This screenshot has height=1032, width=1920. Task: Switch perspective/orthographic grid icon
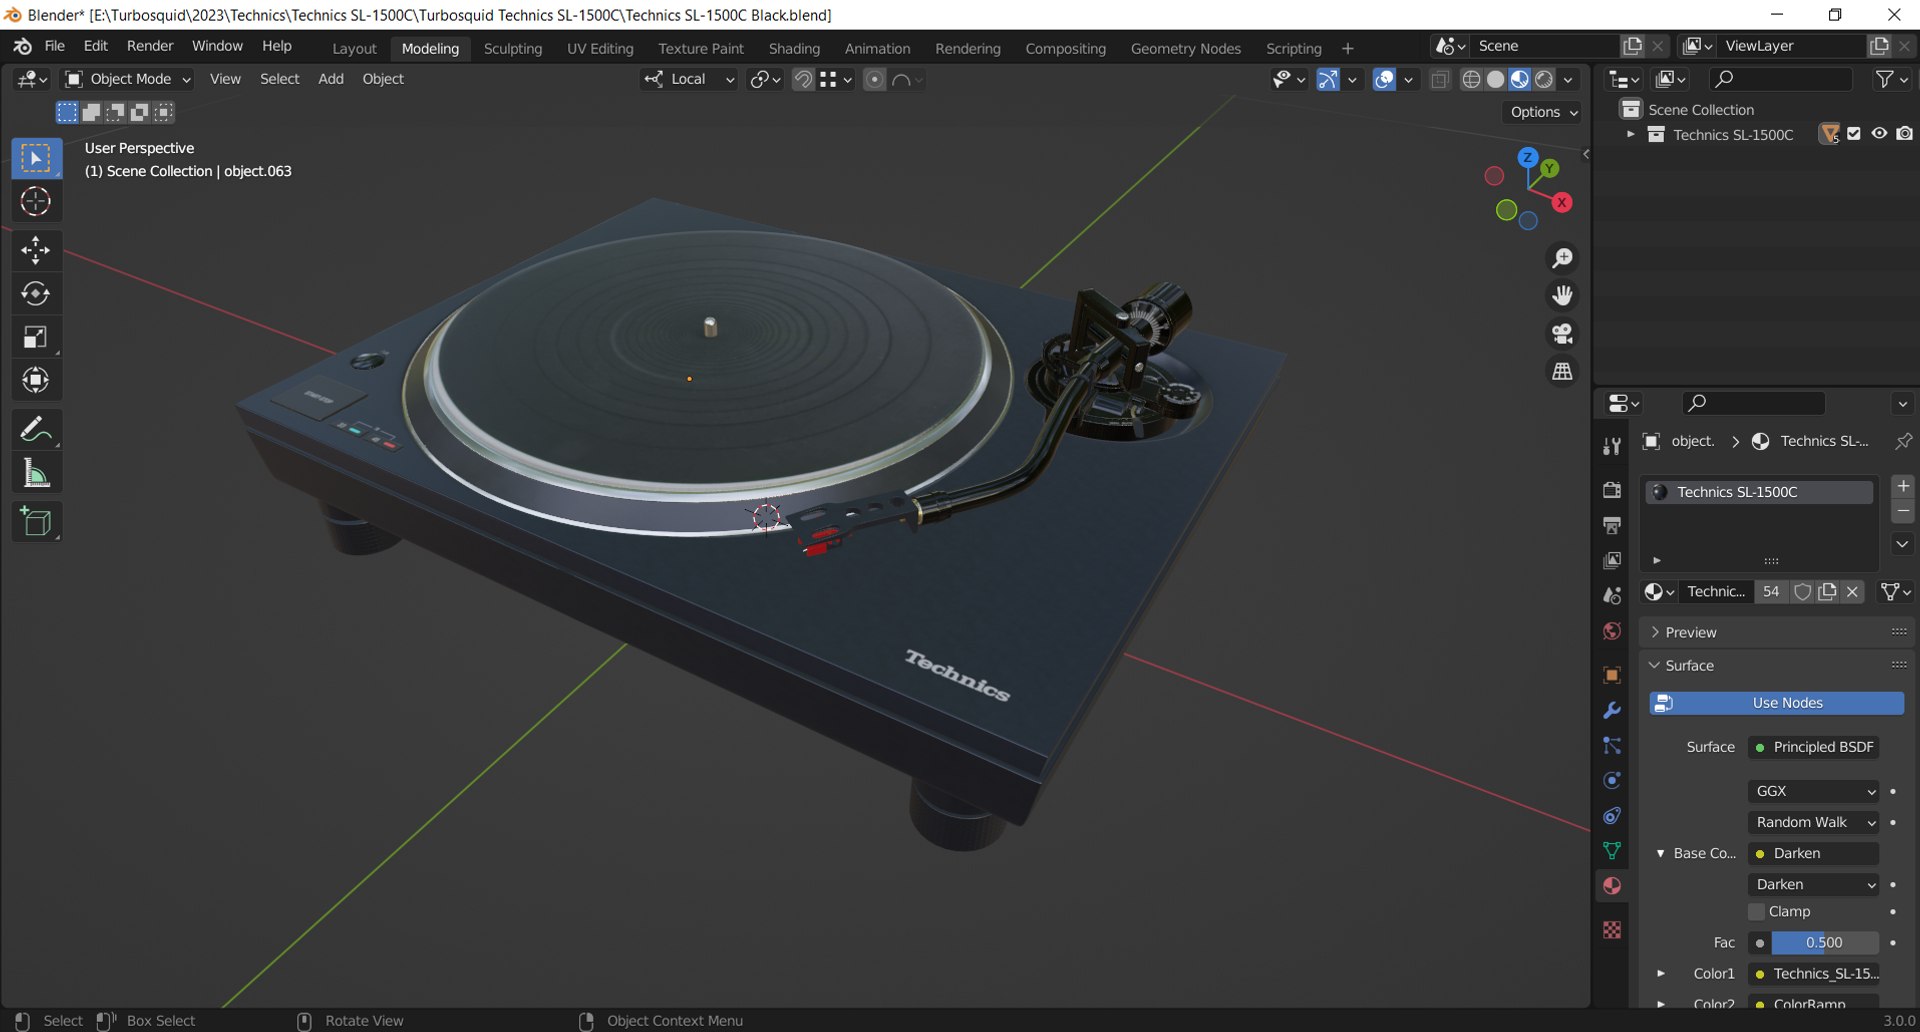coord(1562,371)
